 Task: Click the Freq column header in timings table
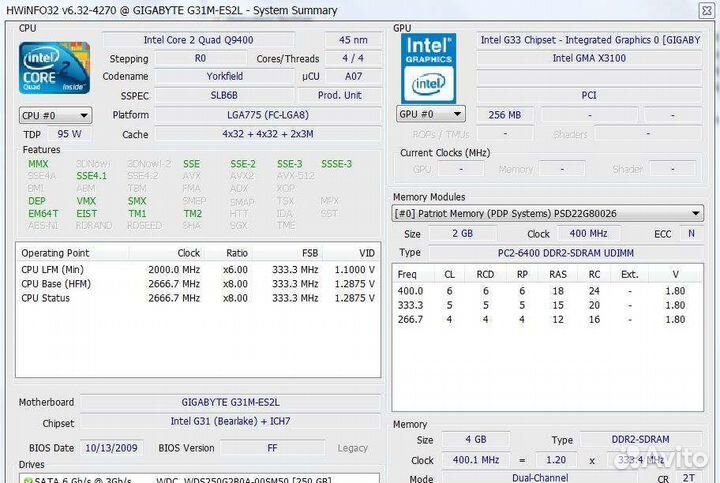(x=407, y=274)
